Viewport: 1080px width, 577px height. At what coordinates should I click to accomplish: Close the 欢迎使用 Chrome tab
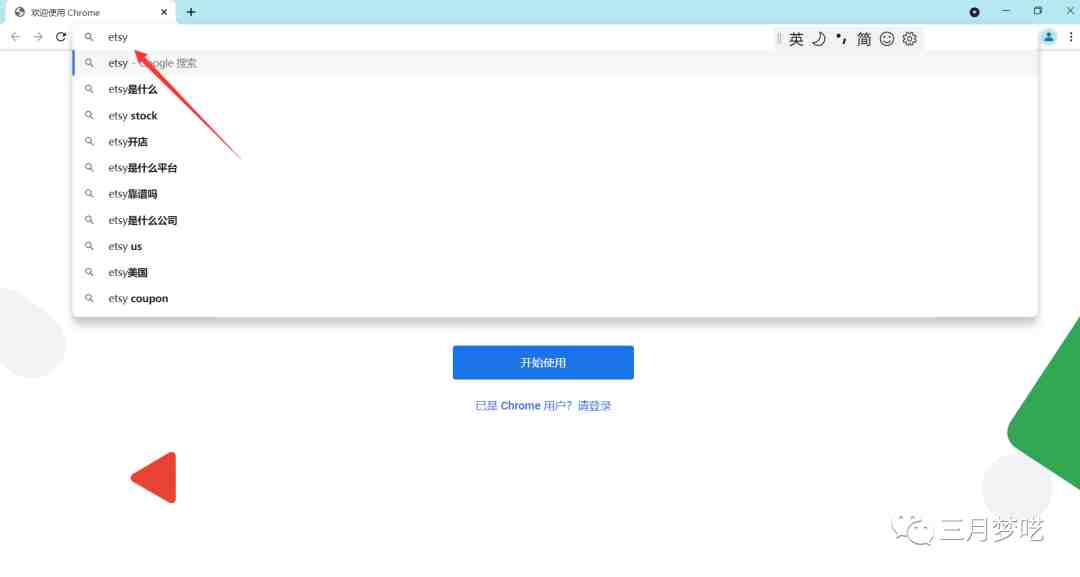(164, 12)
